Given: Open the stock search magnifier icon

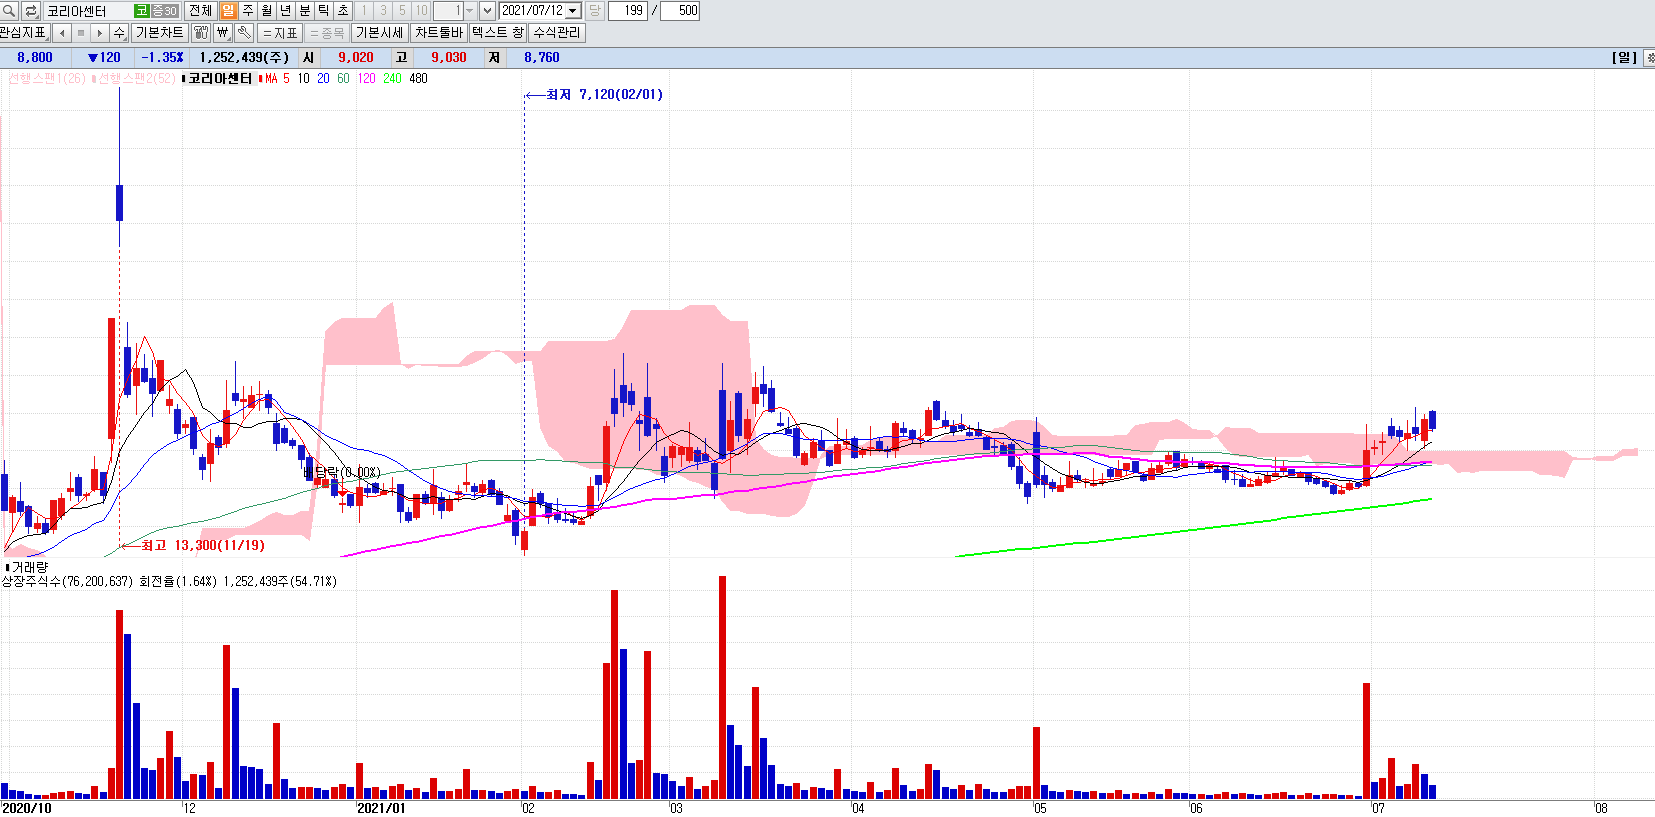Looking at the screenshot, I should [x=9, y=11].
